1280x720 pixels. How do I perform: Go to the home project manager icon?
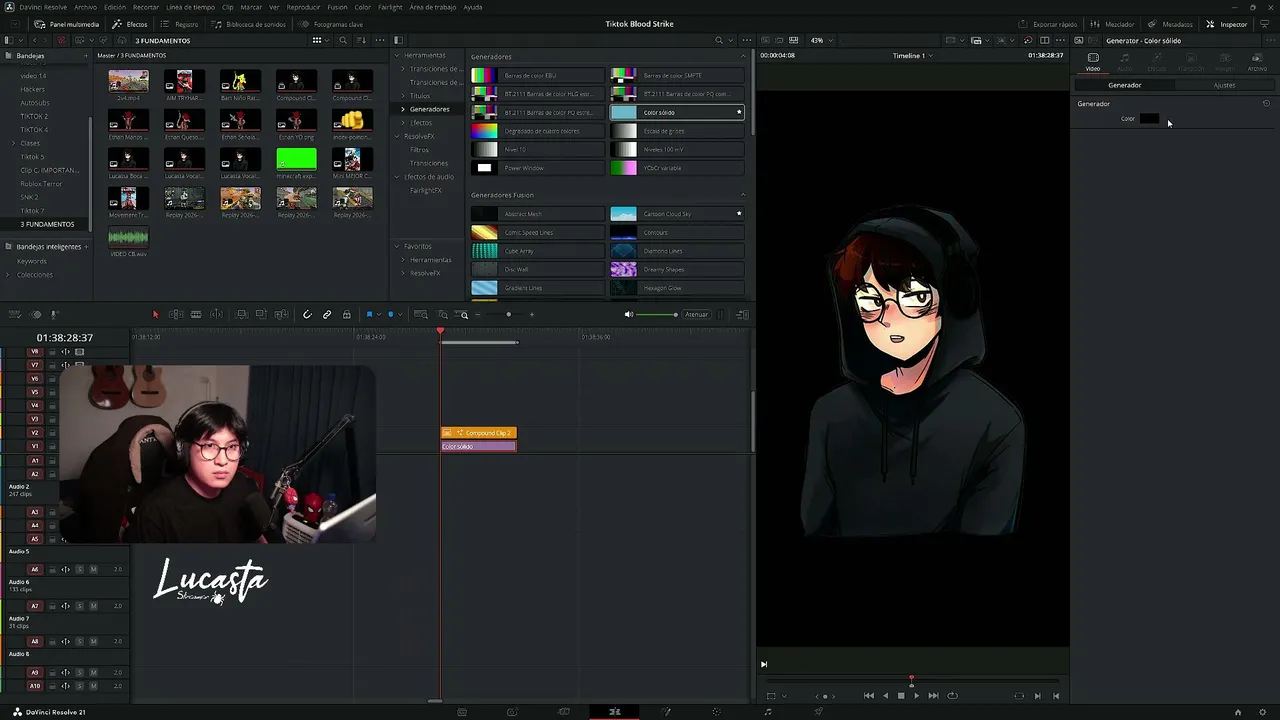[x=1237, y=712]
